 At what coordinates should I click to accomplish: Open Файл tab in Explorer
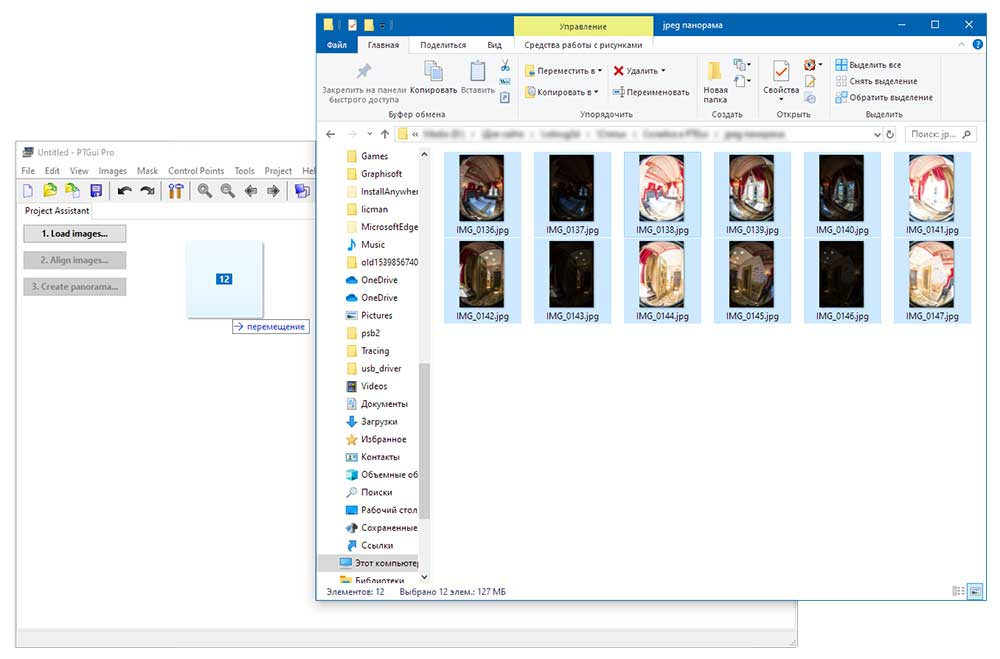337,45
